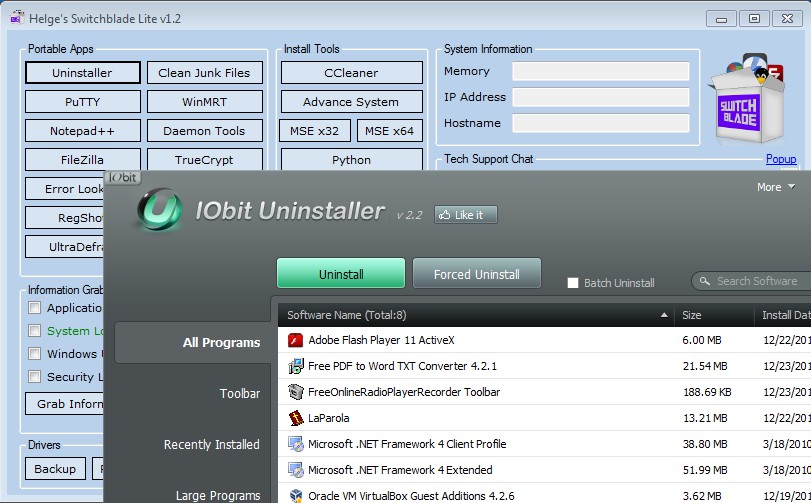This screenshot has width=811, height=503.
Task: Click the FreeOnlineRadioPlayerRecorder Toolbar icon
Action: coord(295,392)
